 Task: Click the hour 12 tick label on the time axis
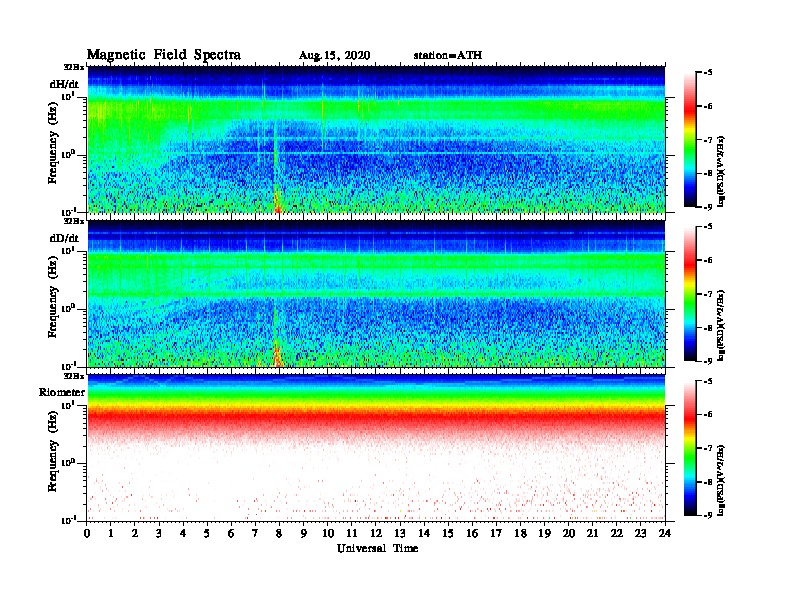coord(376,533)
